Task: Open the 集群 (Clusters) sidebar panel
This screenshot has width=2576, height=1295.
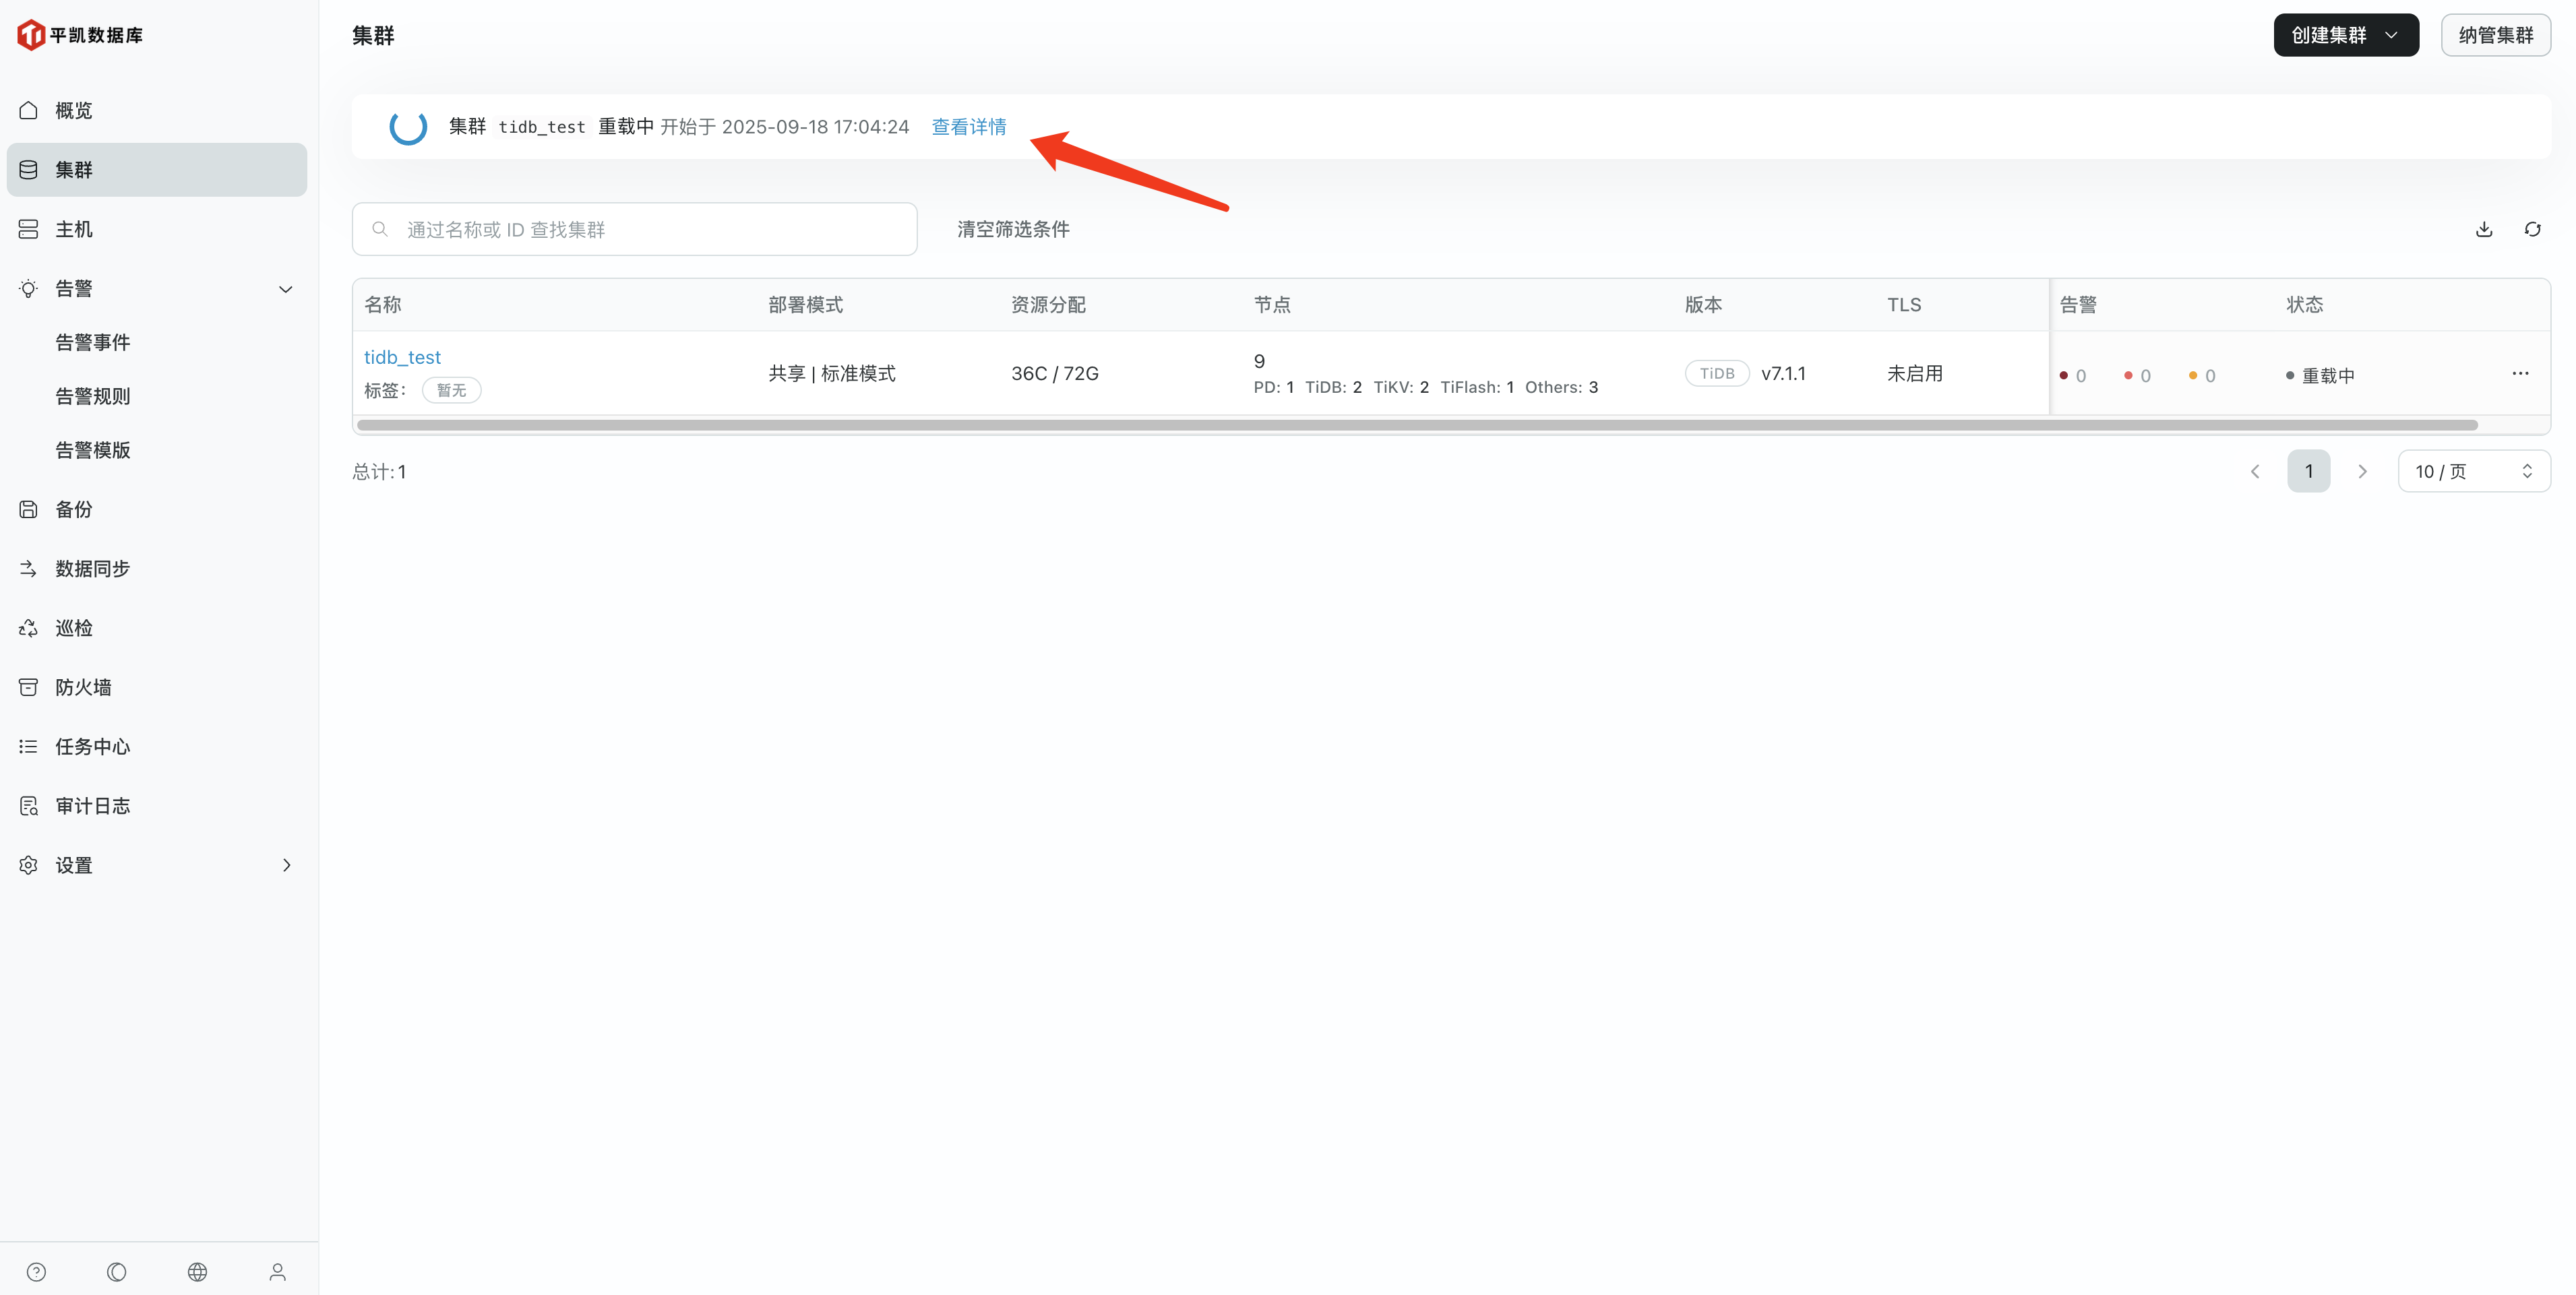Action: (73, 169)
